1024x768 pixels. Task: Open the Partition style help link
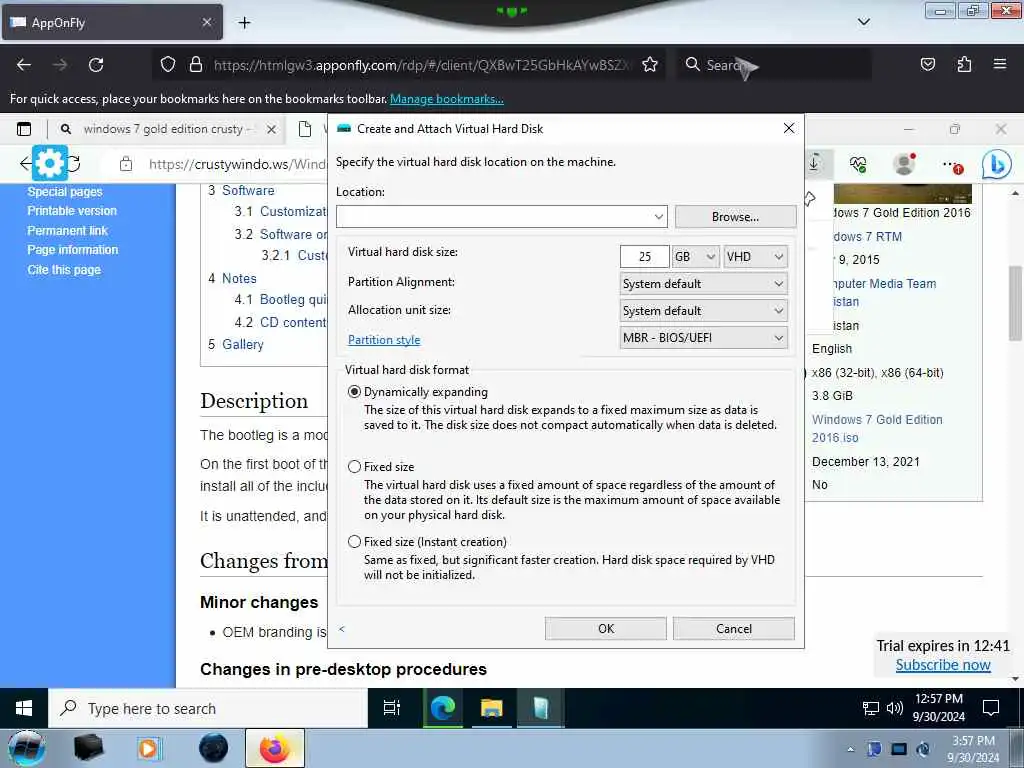pos(384,340)
